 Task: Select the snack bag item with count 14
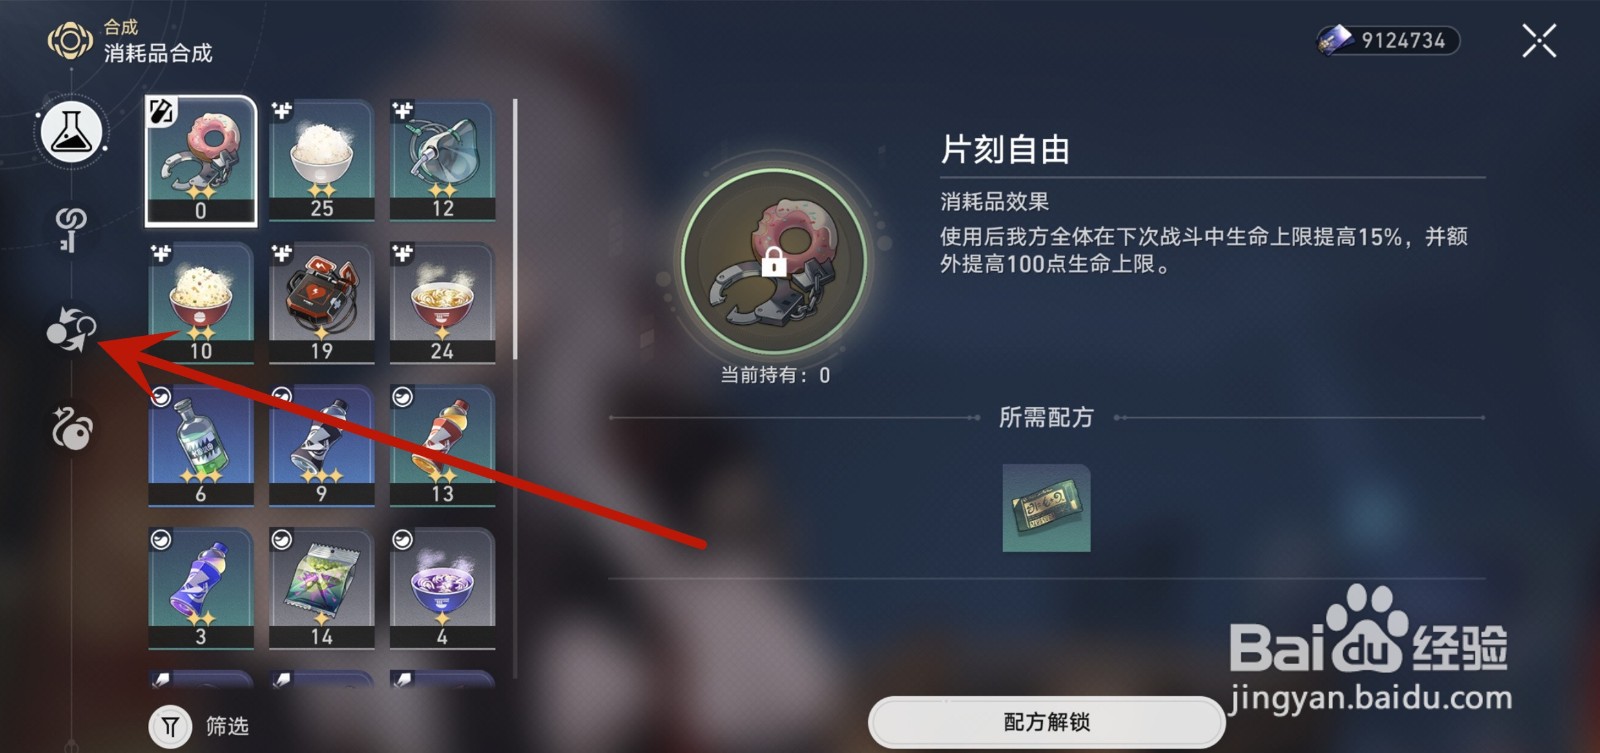321,589
